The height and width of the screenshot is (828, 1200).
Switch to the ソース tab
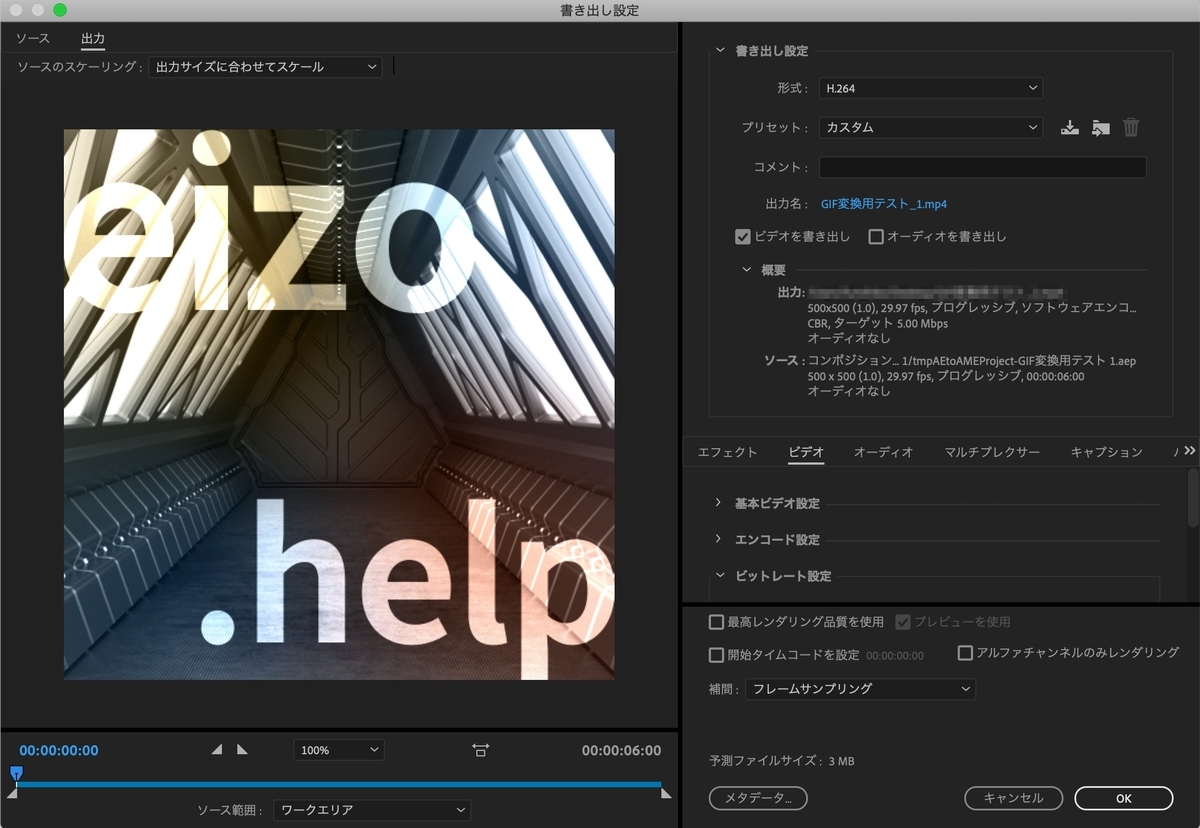32,38
